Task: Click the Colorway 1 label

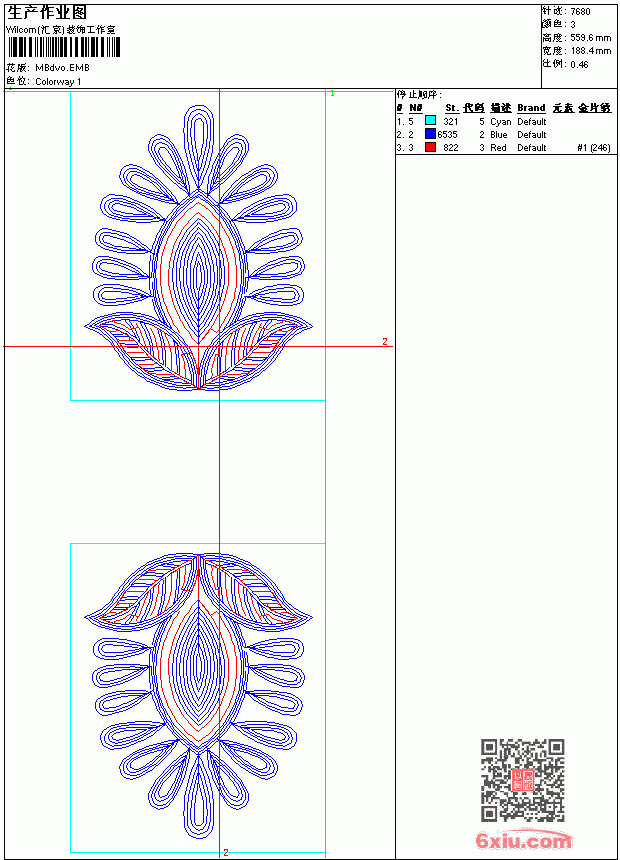Action: 58,82
